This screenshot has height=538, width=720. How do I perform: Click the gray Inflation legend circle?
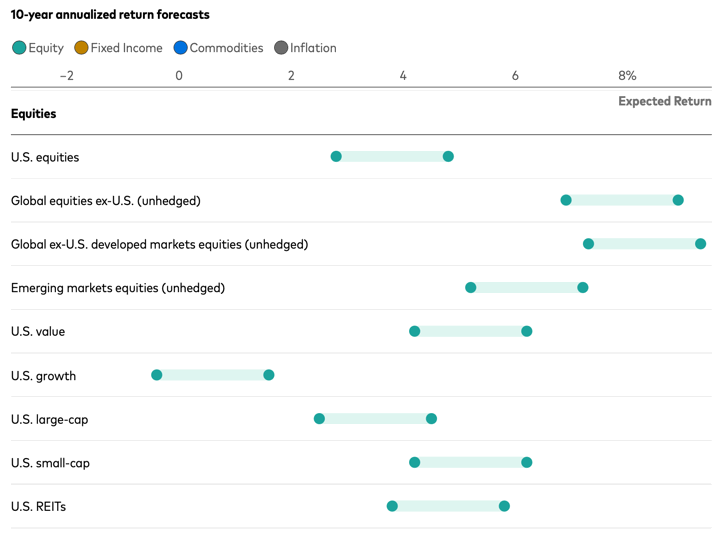tap(281, 48)
